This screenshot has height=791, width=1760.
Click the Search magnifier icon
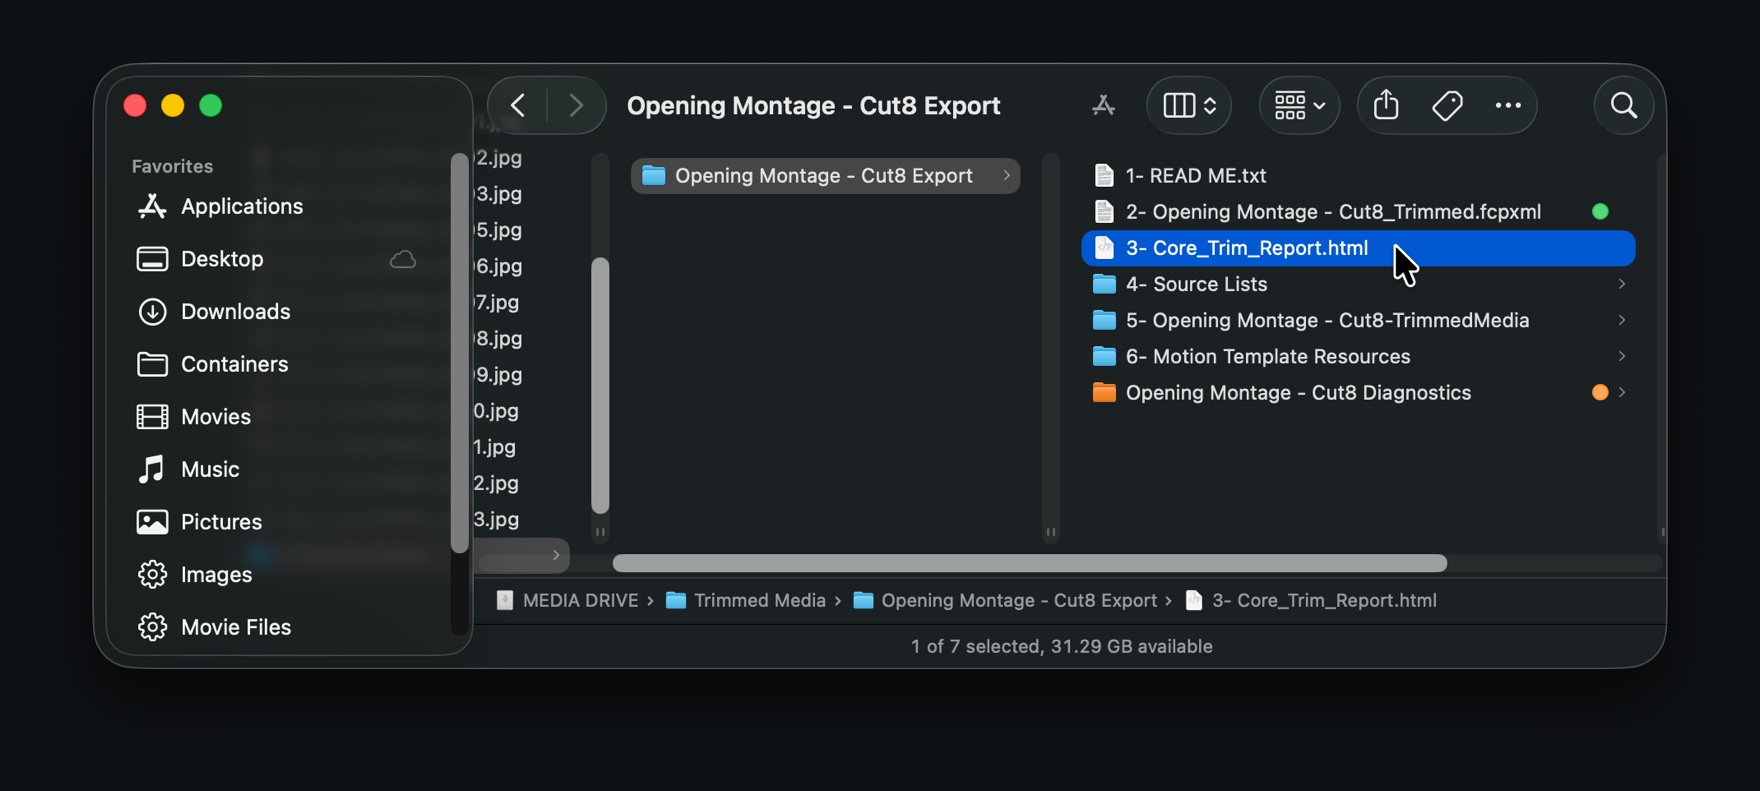click(1624, 105)
